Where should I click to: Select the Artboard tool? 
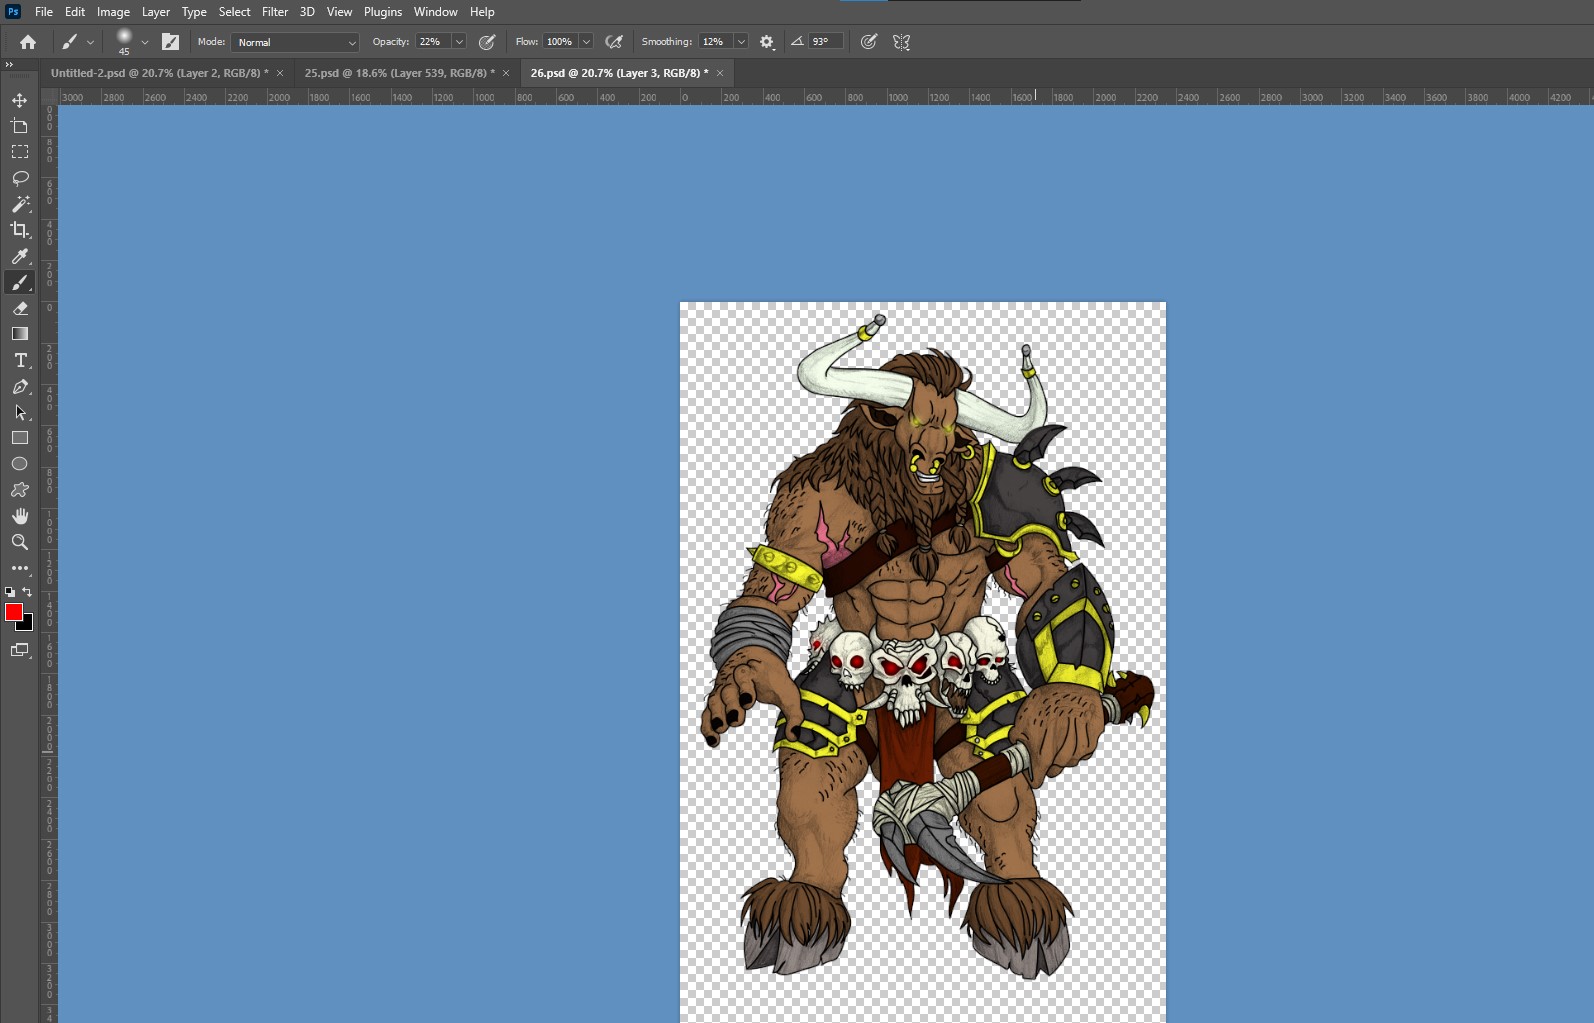(20, 126)
